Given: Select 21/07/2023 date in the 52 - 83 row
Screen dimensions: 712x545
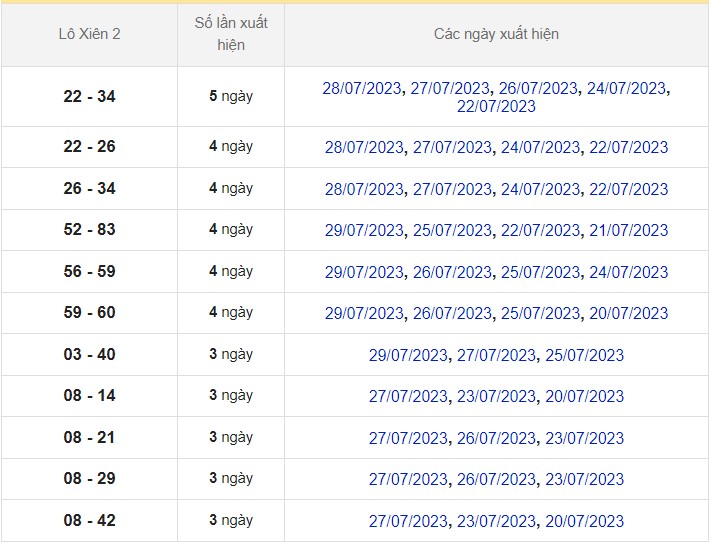Looking at the screenshot, I should tap(628, 230).
